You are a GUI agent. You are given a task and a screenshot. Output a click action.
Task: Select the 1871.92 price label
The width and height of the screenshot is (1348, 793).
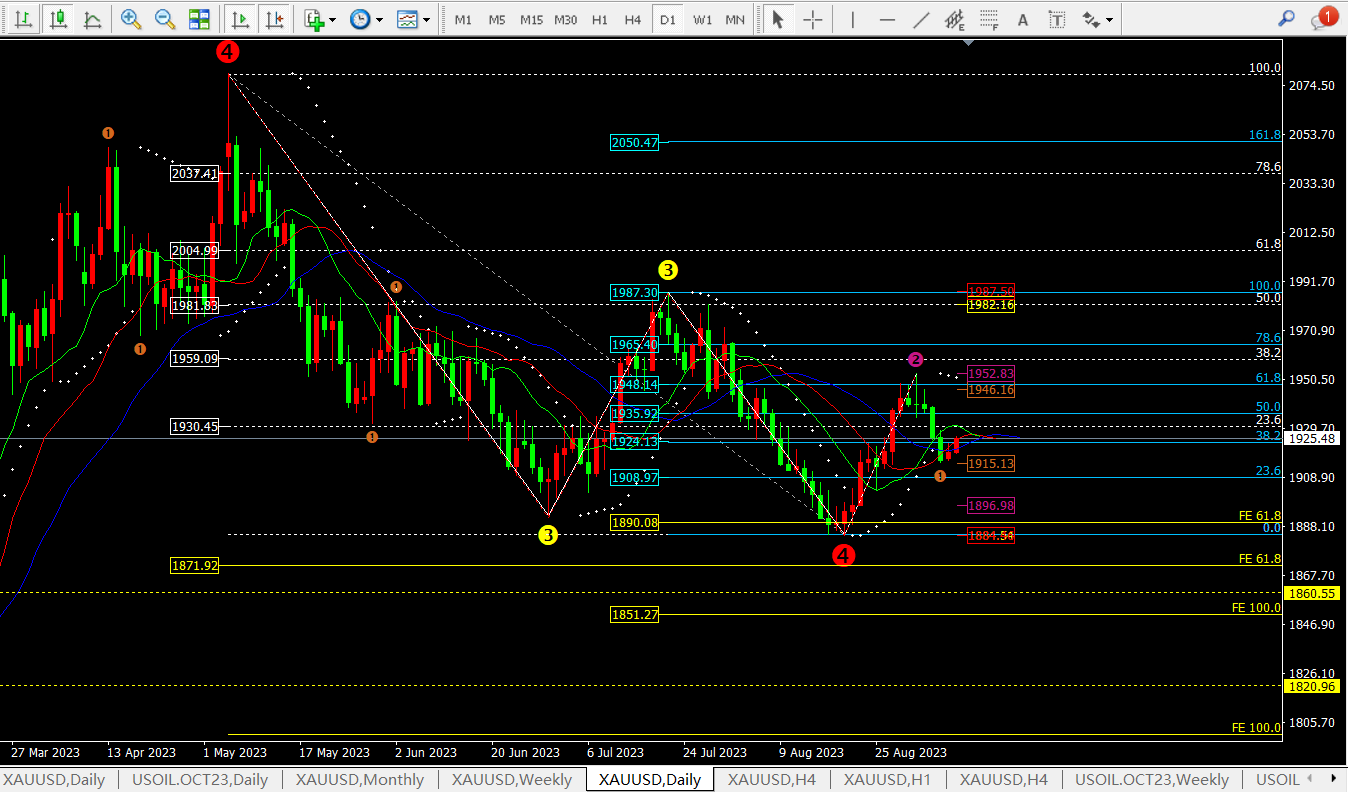point(195,566)
